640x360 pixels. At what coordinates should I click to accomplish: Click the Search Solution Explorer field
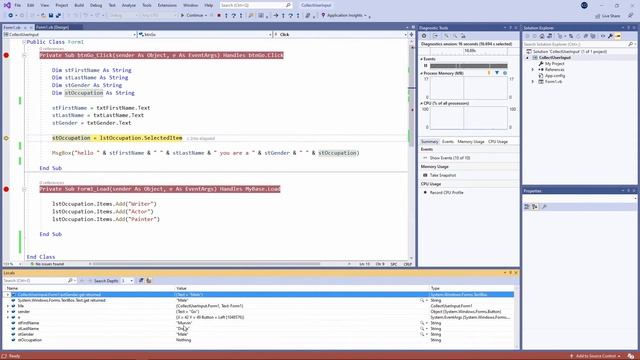pyautogui.click(x=576, y=44)
